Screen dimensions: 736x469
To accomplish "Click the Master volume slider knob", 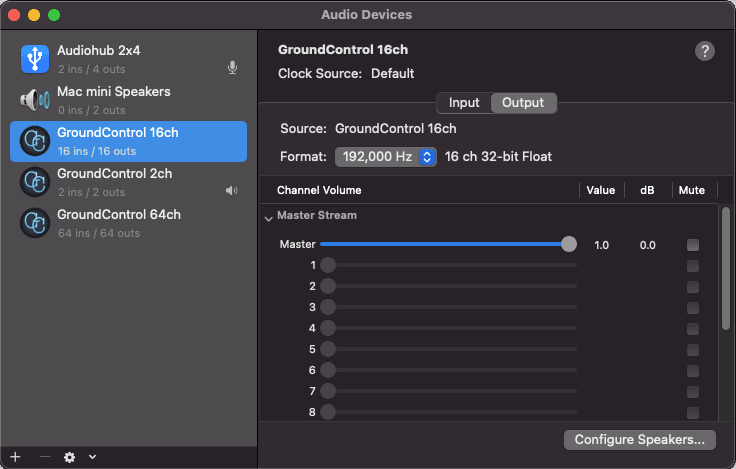I will [568, 244].
